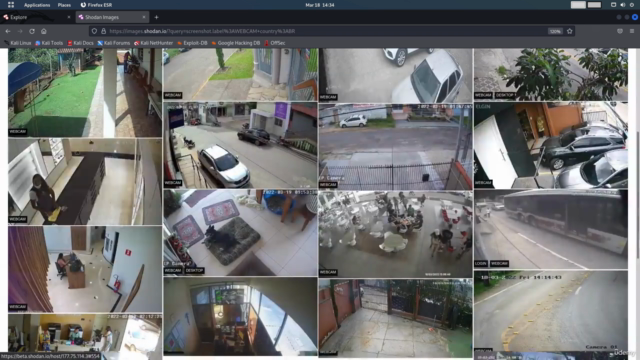The image size is (640, 360).
Task: Open the Firefox ESR panel menu
Action: (x=96, y=5)
